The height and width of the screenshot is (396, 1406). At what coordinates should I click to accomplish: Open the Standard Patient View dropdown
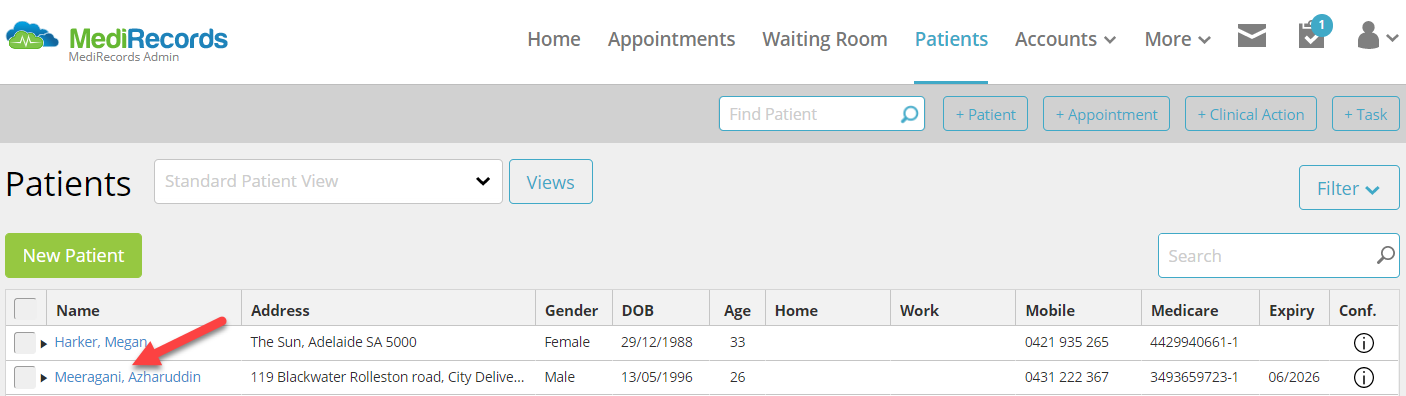click(328, 181)
